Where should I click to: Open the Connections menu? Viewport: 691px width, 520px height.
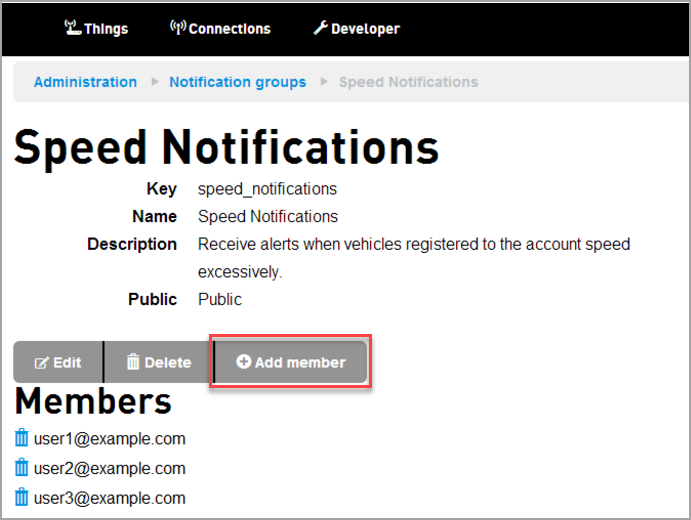pos(220,28)
